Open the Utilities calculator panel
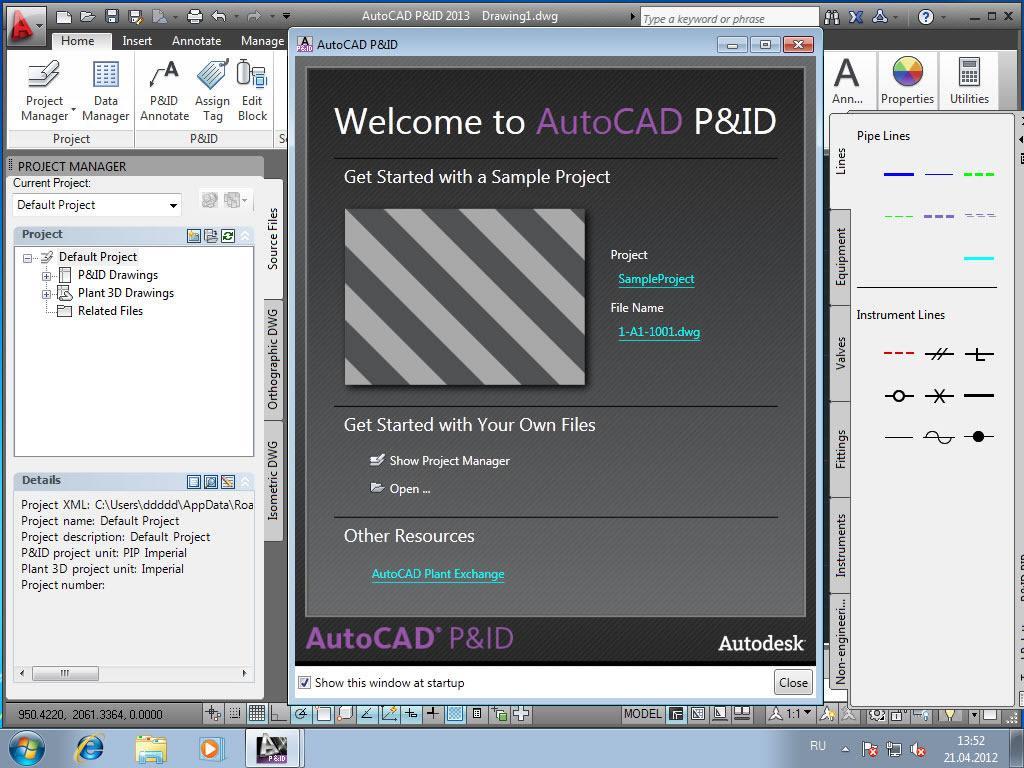The image size is (1024, 768). [x=969, y=80]
